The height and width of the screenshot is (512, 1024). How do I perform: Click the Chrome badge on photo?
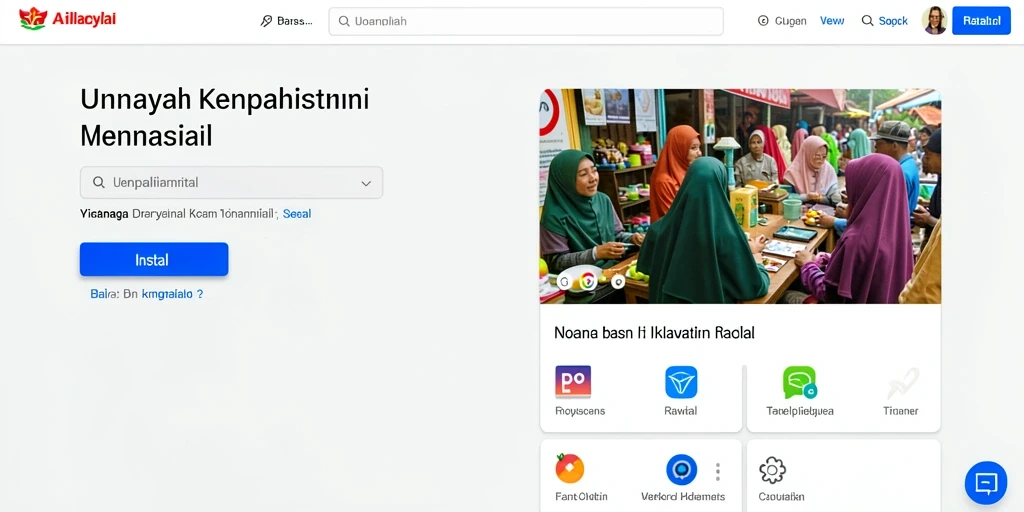pos(588,281)
